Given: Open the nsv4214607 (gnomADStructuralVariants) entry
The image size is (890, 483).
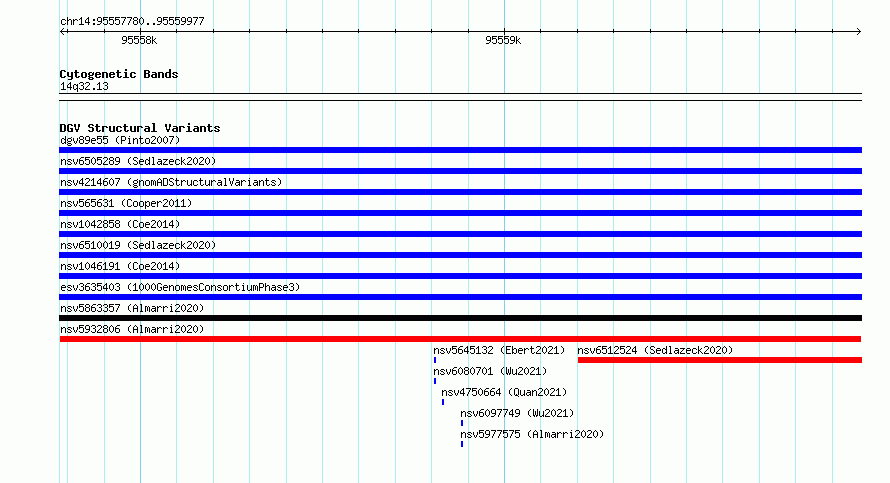Looking at the screenshot, I should click(171, 182).
